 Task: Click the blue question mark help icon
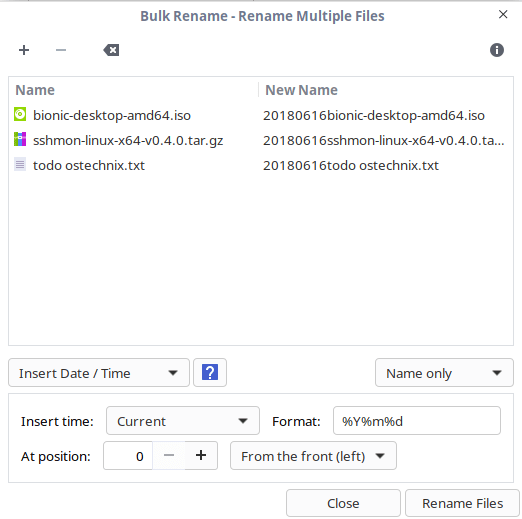click(x=210, y=372)
